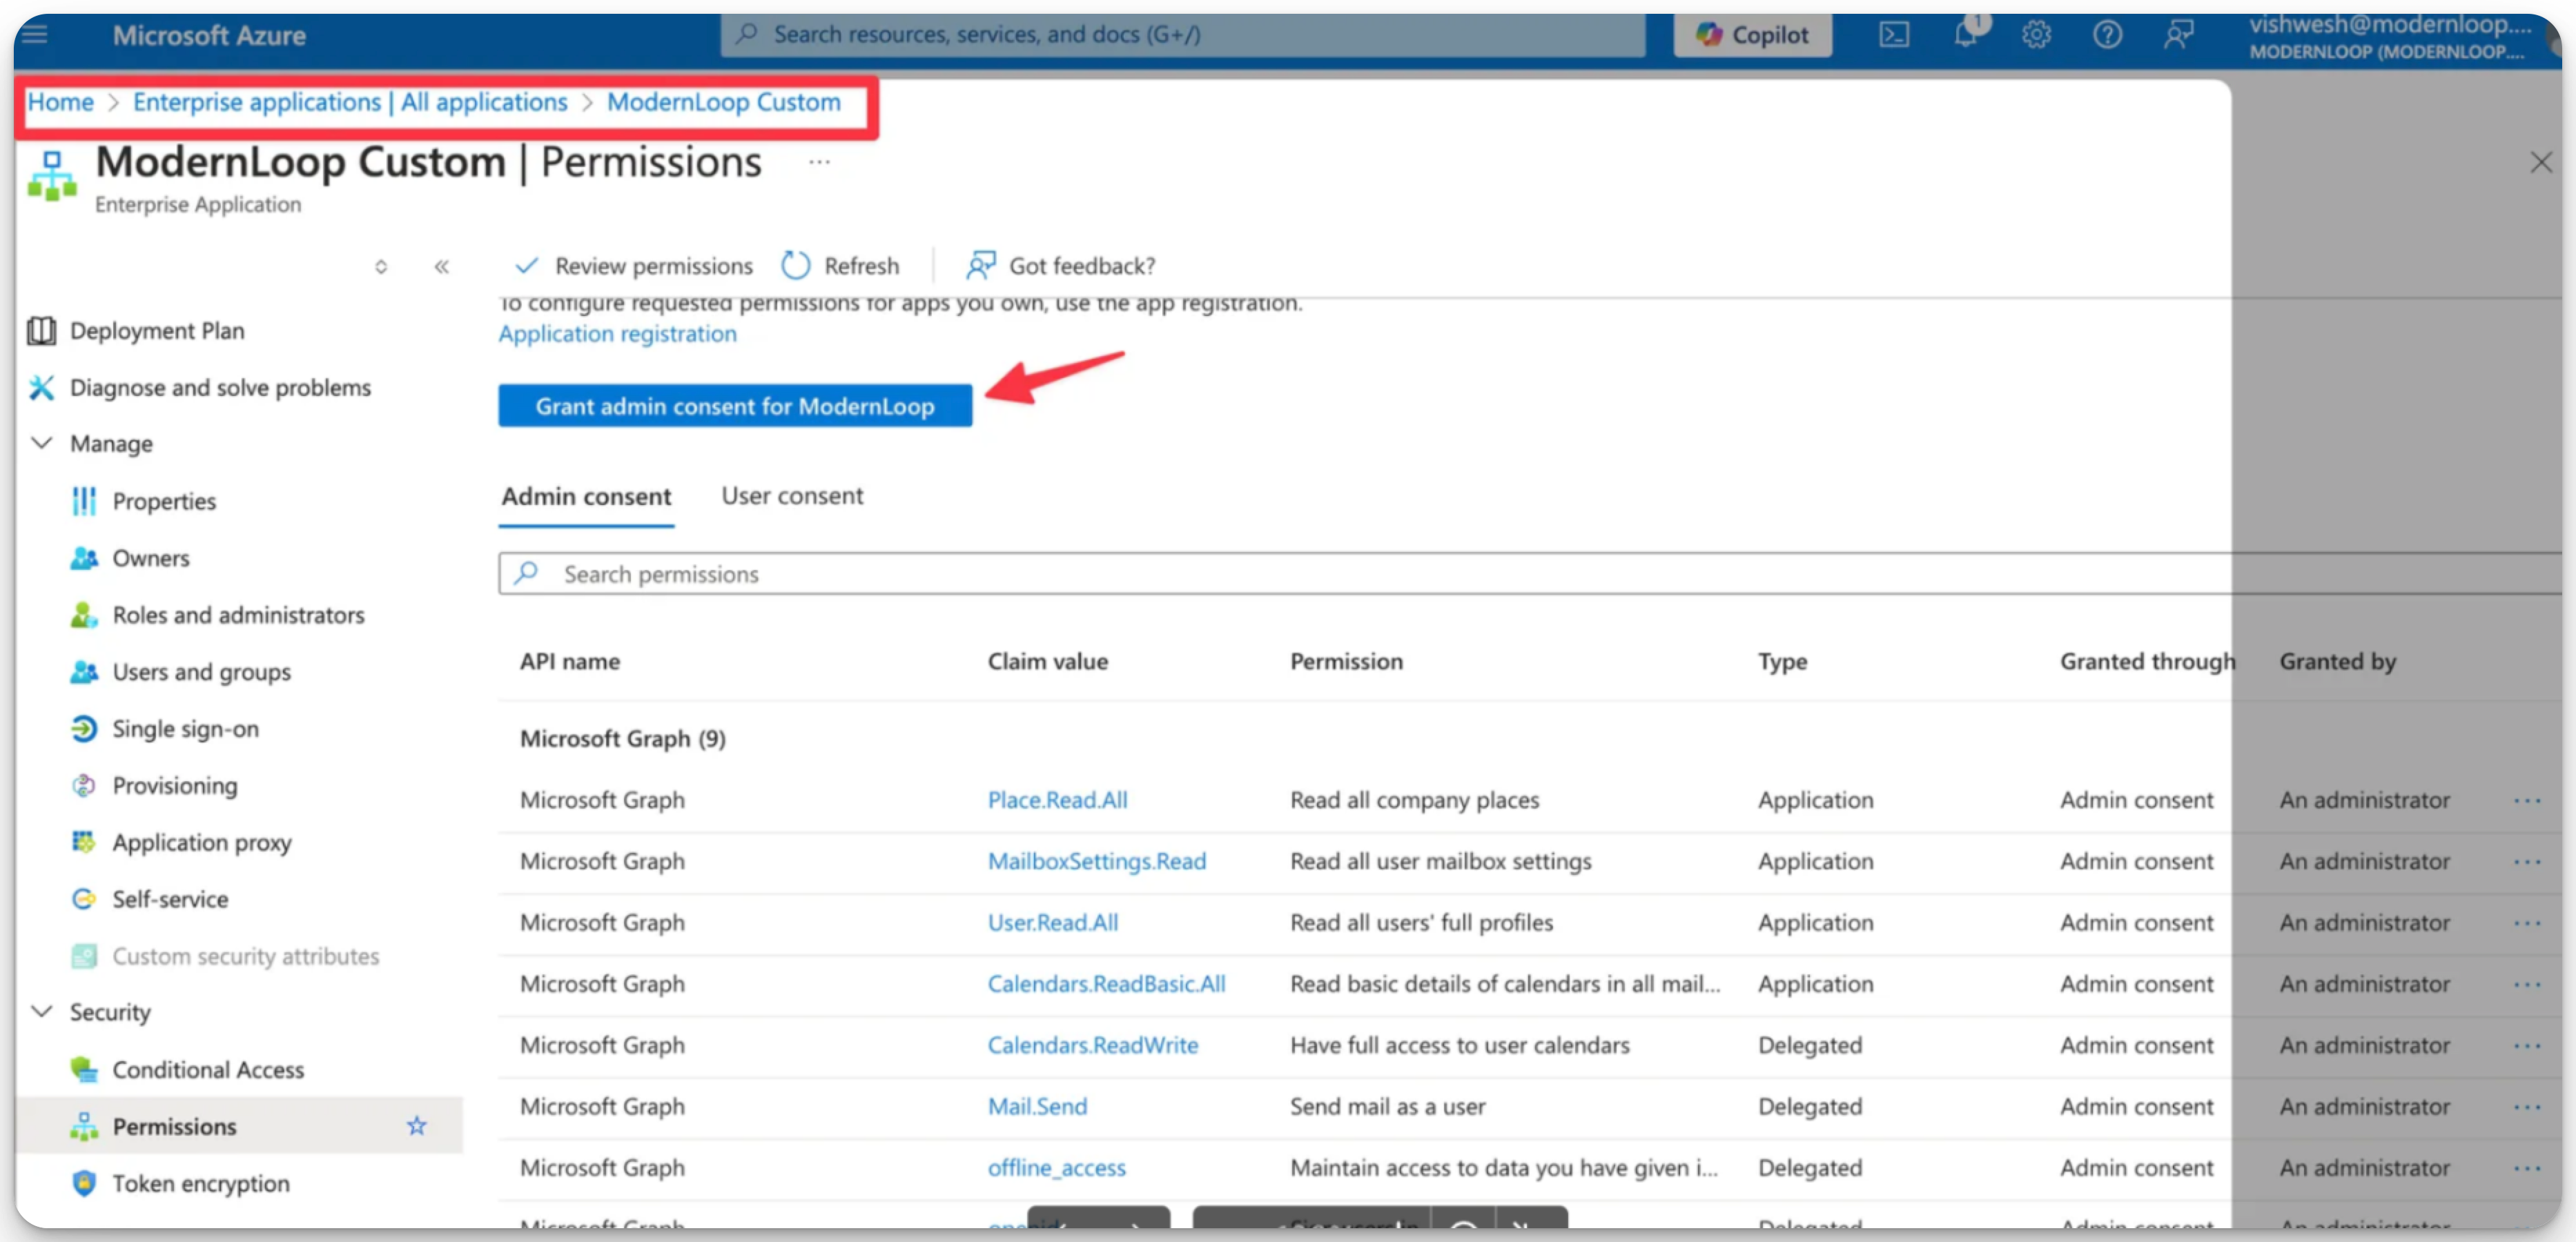This screenshot has height=1242, width=2576.
Task: Open the offline_access claim link
Action: [x=1057, y=1168]
